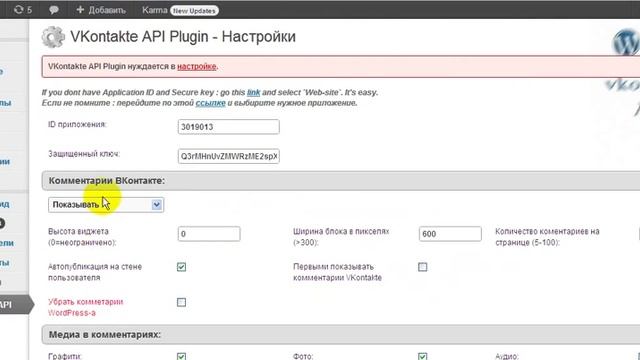This screenshot has height=360, width=640.
Task: Focus the Высота виджета field with 0
Action: coord(209,234)
